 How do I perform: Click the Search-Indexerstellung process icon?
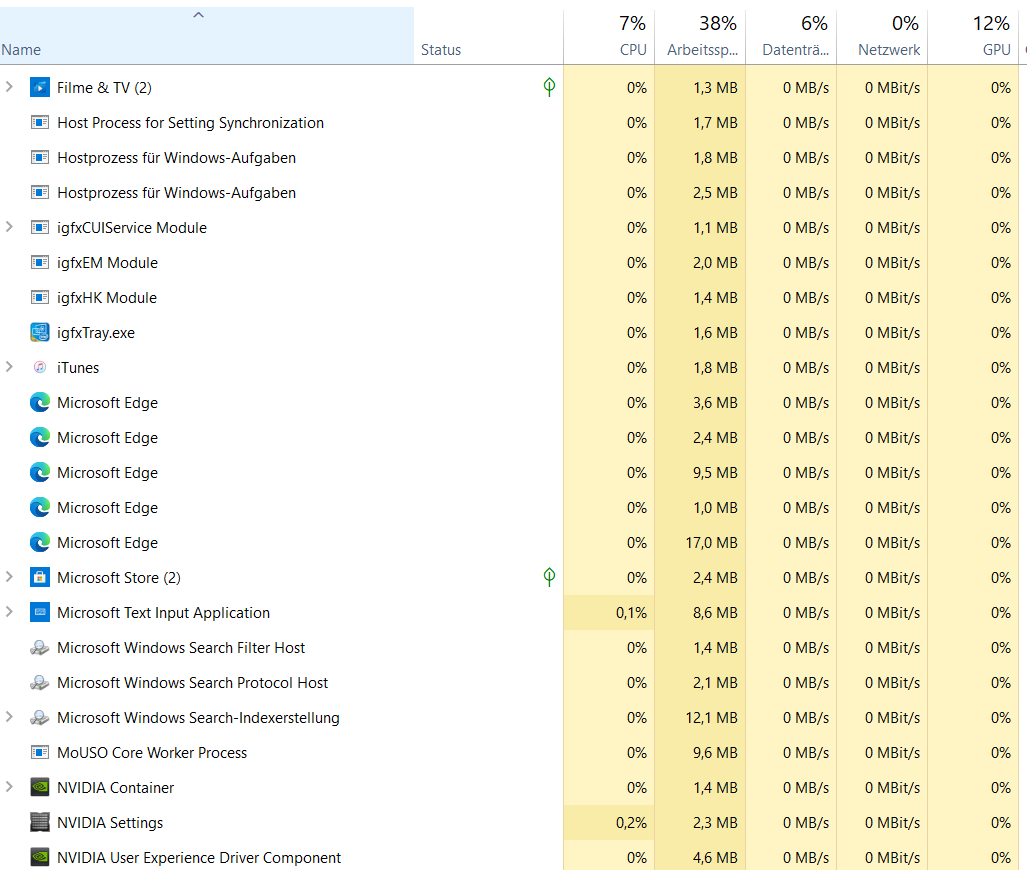pos(40,717)
